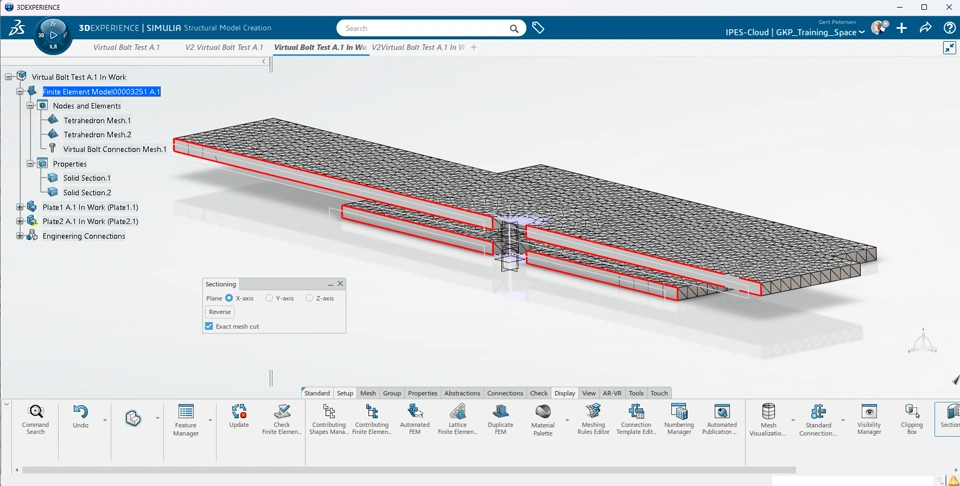Click the 3D shape icon in action bar
This screenshot has width=960, height=486.
coord(133,418)
